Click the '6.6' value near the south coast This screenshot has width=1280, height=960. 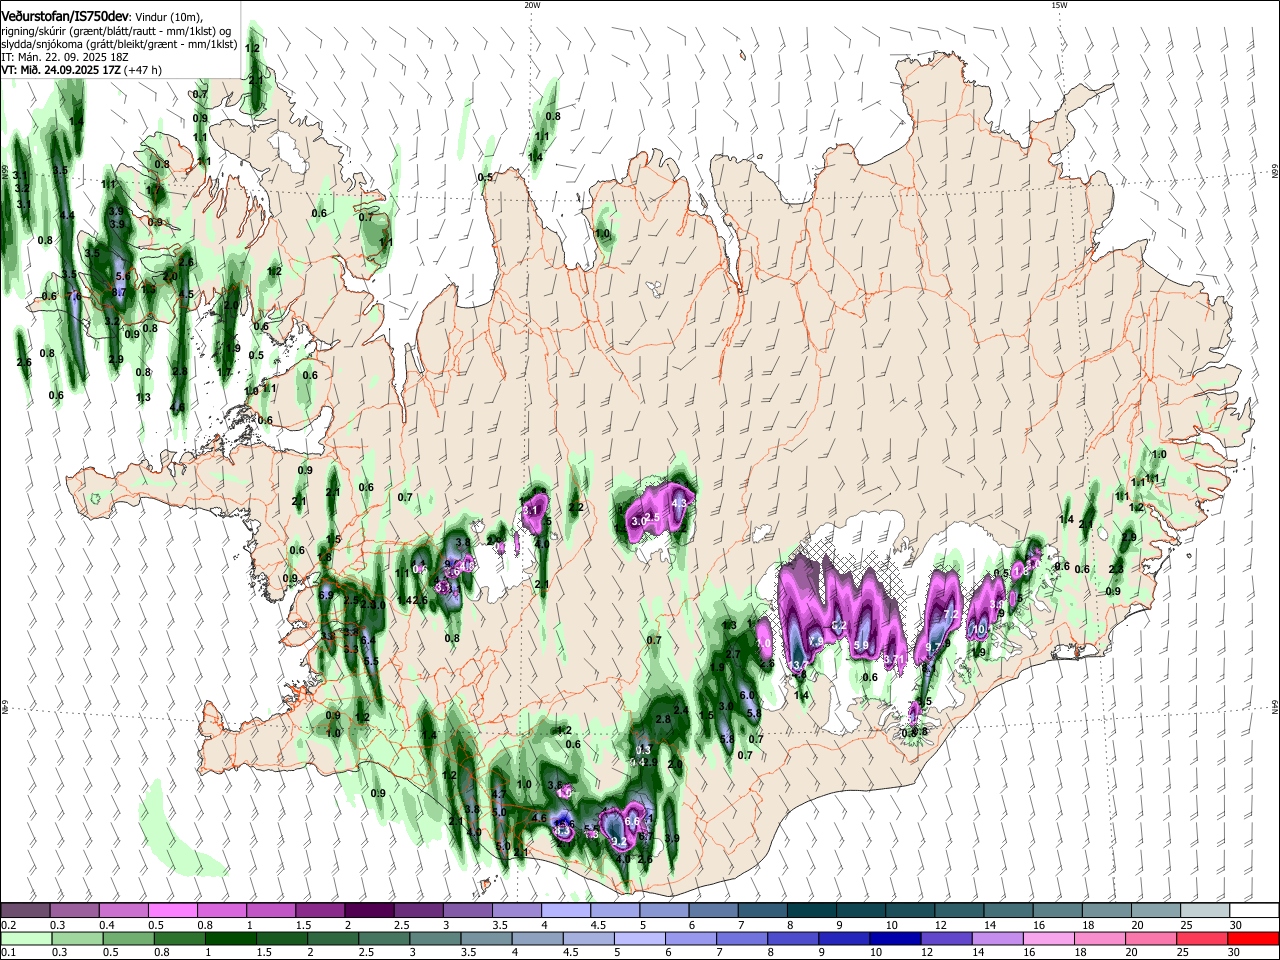(632, 821)
